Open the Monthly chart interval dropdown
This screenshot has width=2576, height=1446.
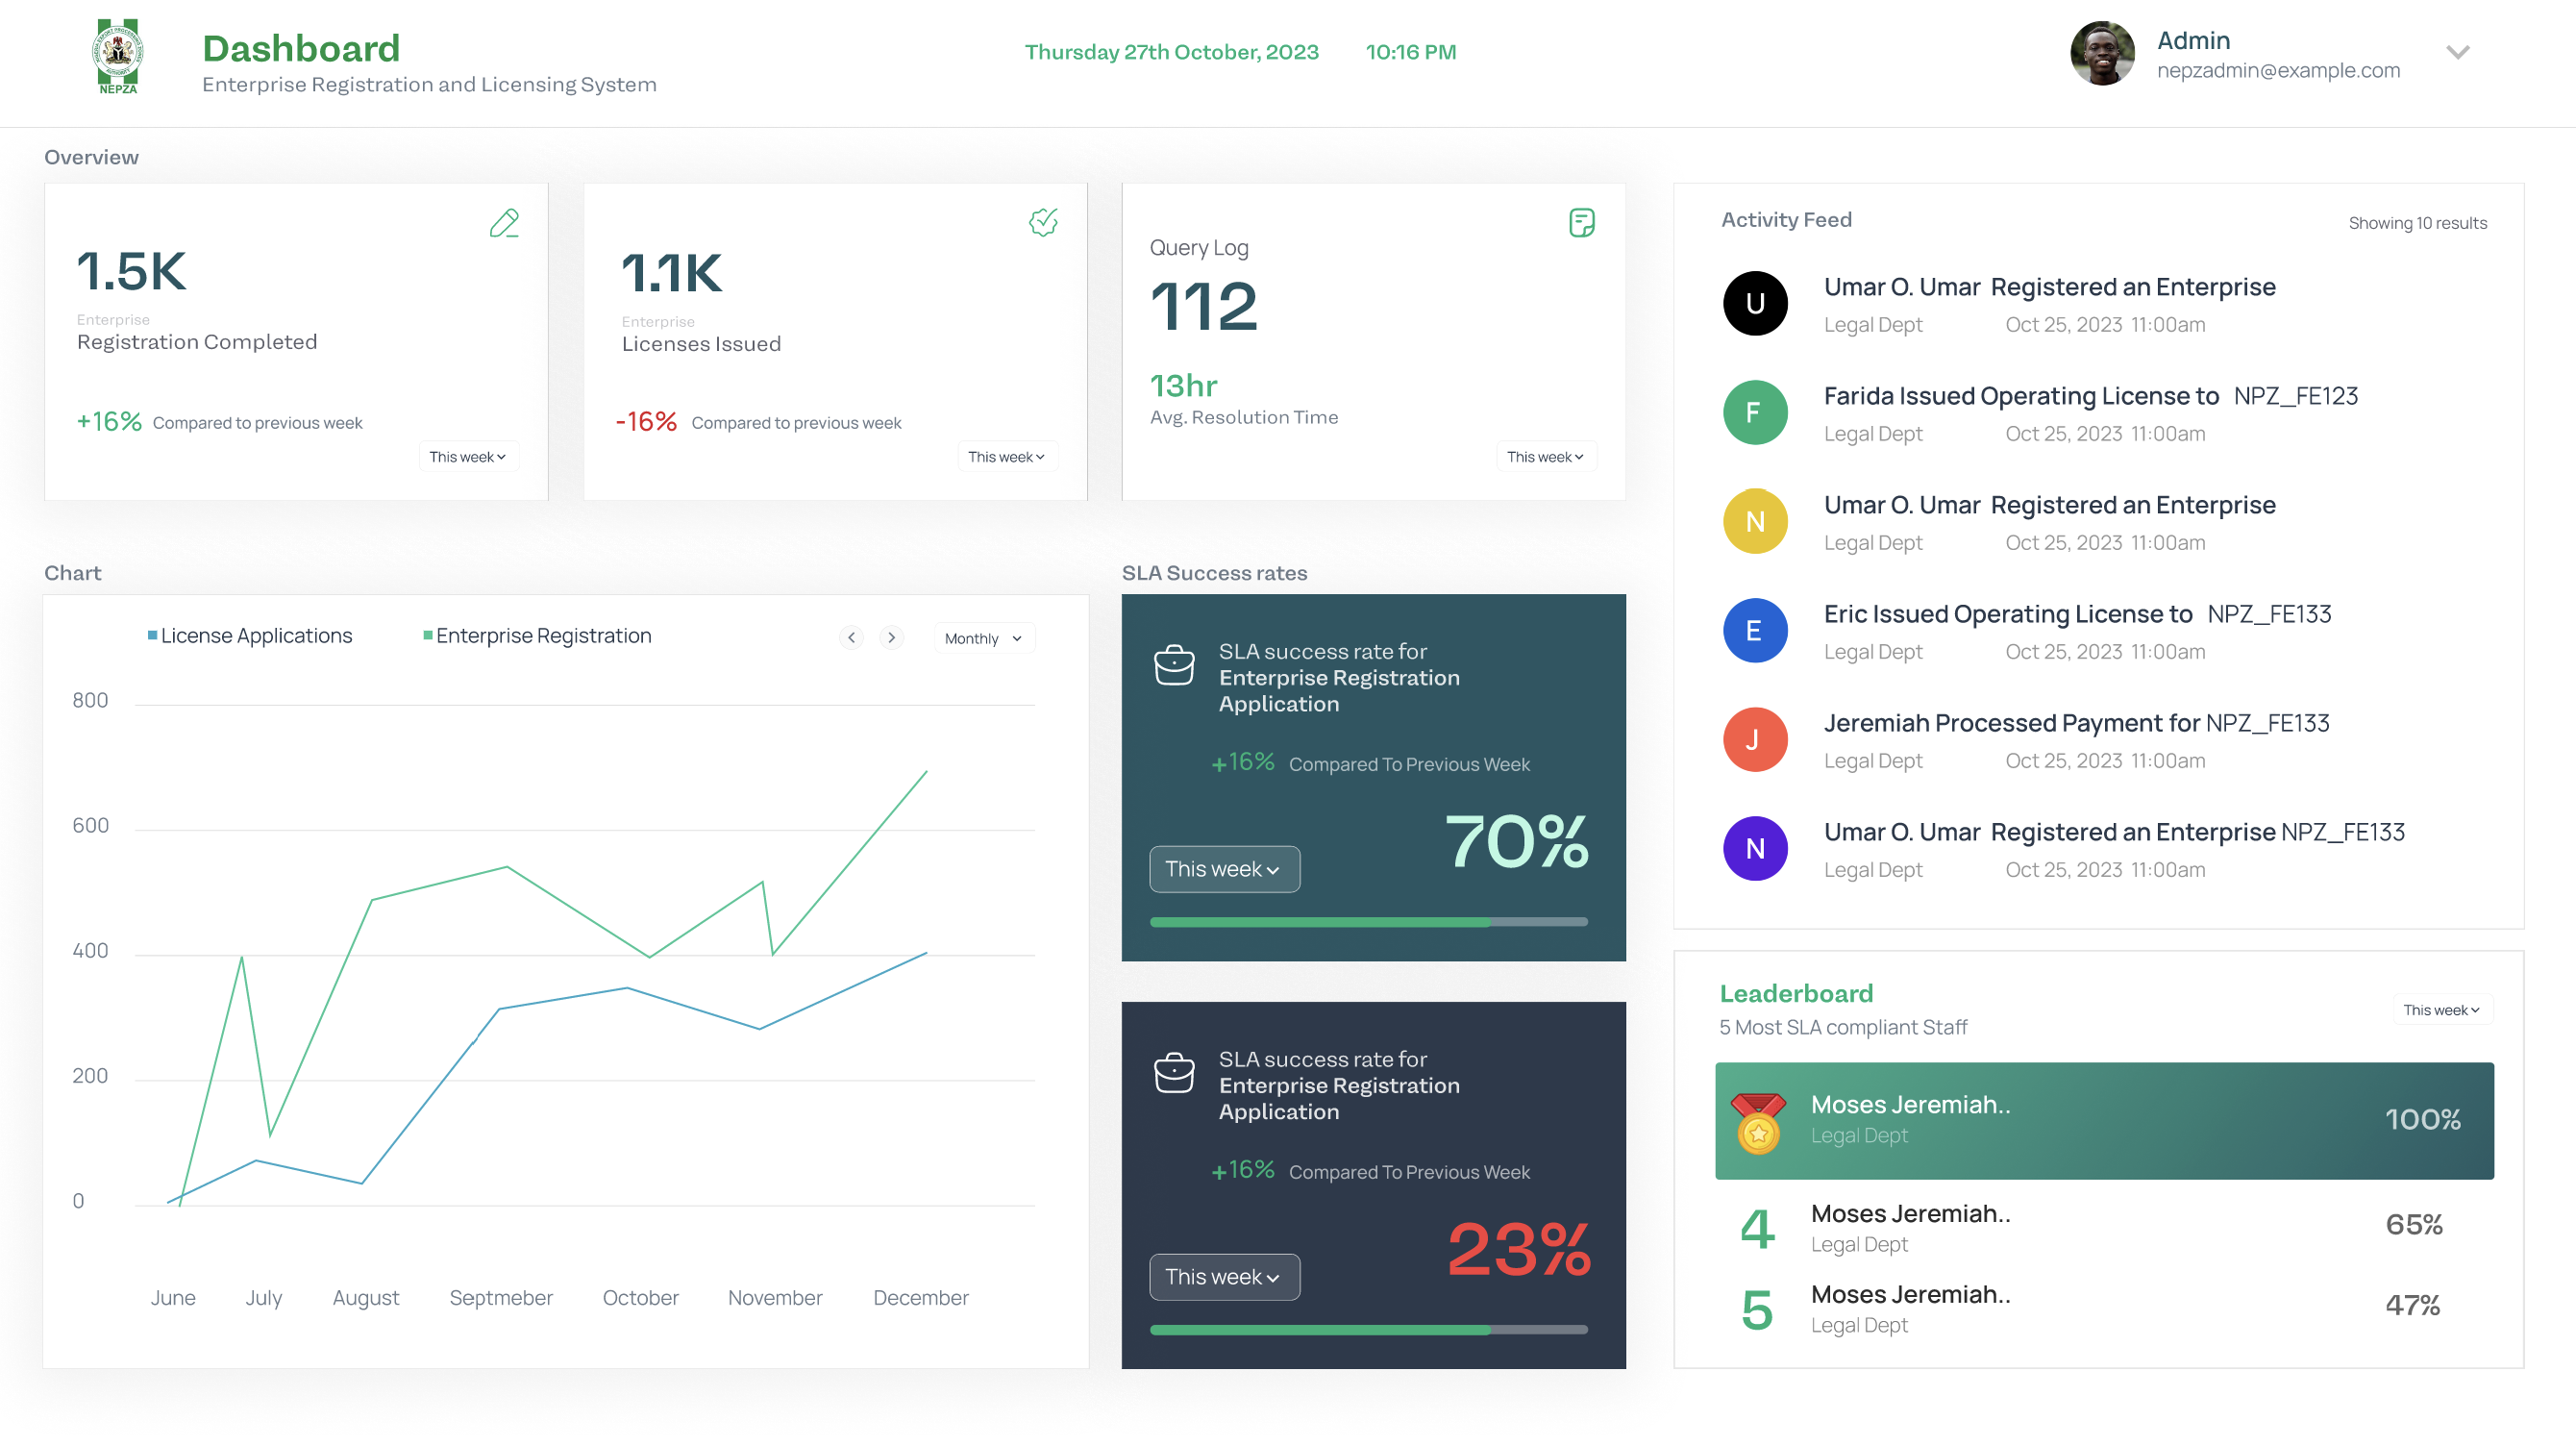point(983,638)
